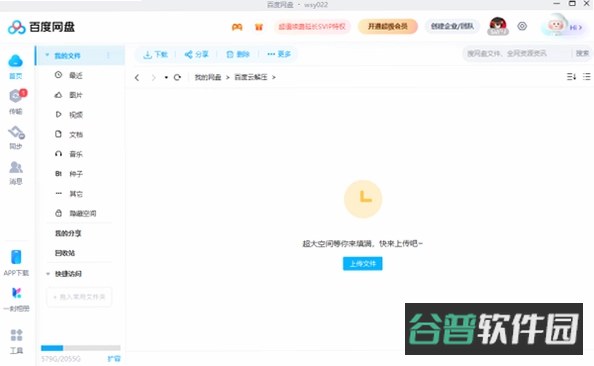Go back with the left arrow
The image size is (594, 366).
137,78
